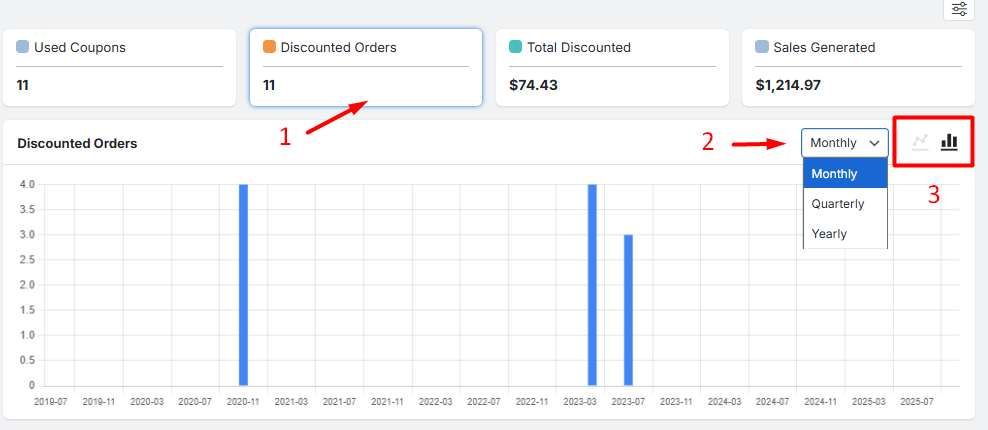This screenshot has width=988, height=430.
Task: Click the dropdown chevron arrow
Action: click(x=874, y=143)
